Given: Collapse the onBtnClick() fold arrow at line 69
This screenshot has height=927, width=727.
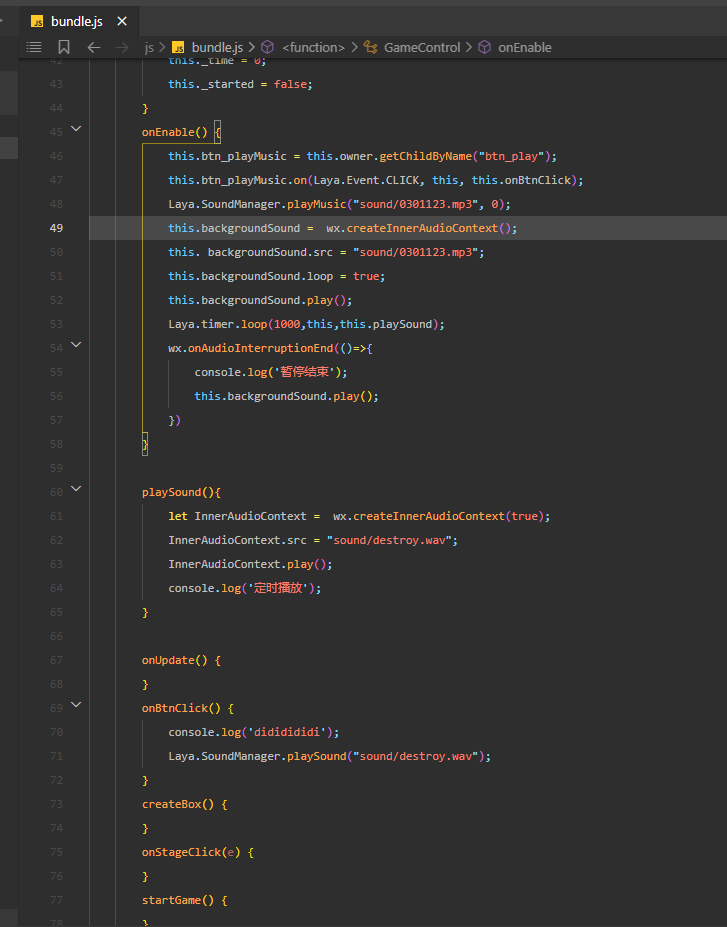Looking at the screenshot, I should tap(76, 704).
